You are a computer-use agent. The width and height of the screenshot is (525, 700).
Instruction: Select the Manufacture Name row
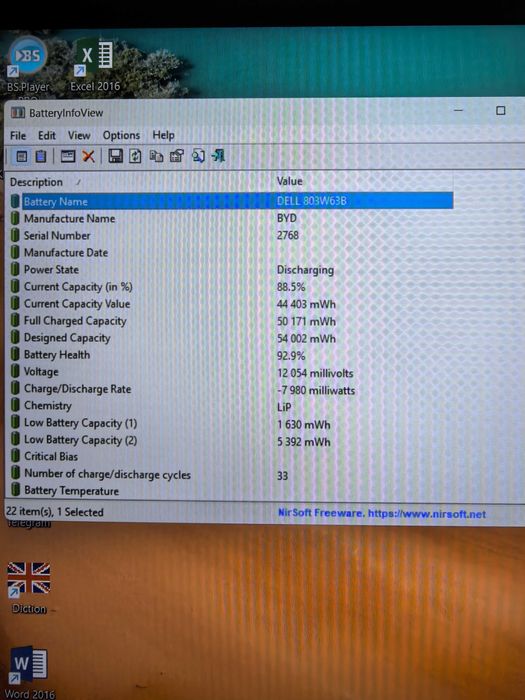[x=231, y=218]
